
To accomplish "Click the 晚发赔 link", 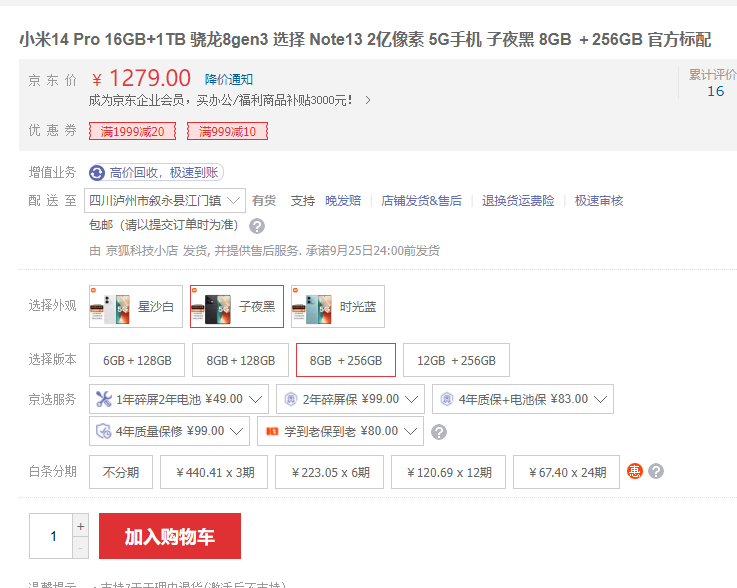I will [x=343, y=201].
